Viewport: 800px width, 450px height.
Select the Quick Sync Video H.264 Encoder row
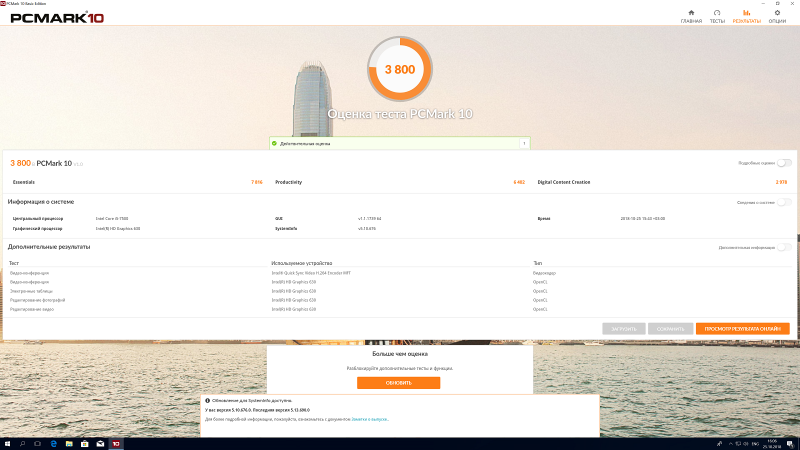(x=399, y=273)
